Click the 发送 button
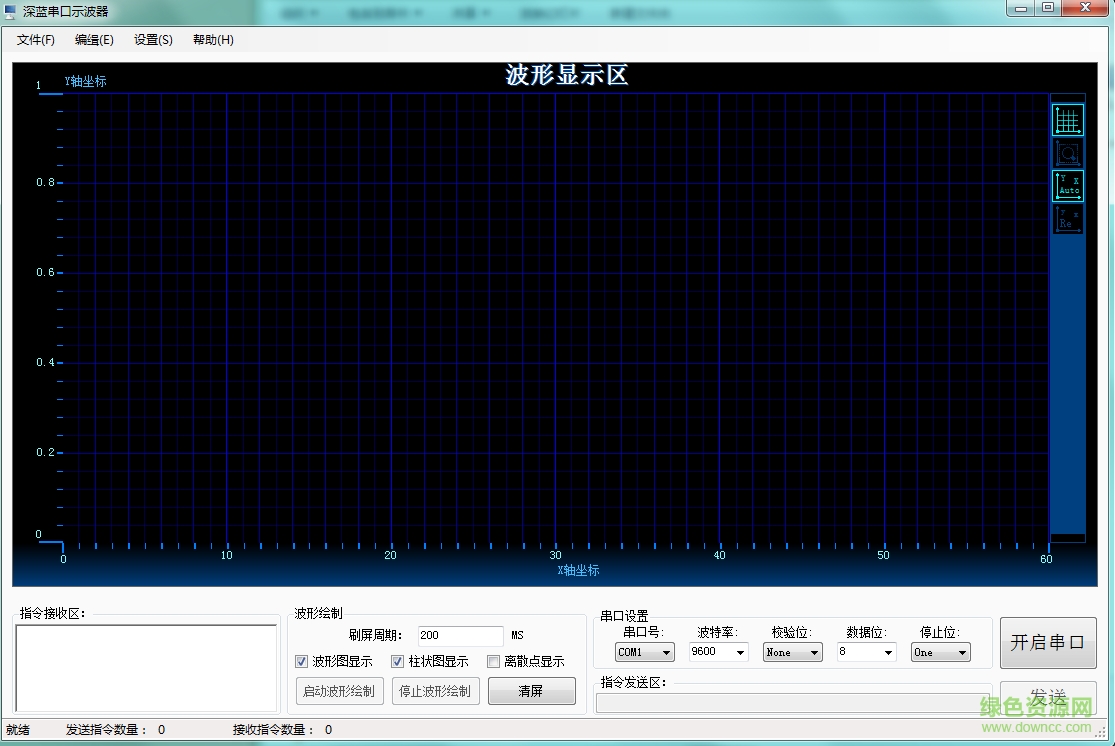Viewport: 1115px width, 746px height. point(1047,697)
